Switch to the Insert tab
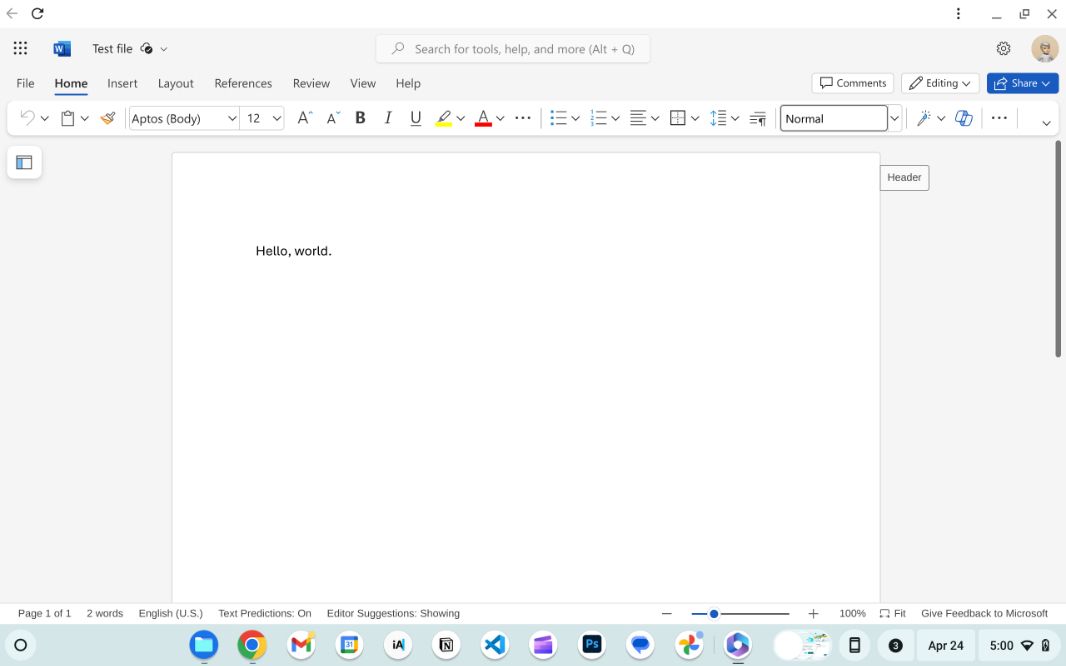The height and width of the screenshot is (666, 1066). tap(122, 83)
